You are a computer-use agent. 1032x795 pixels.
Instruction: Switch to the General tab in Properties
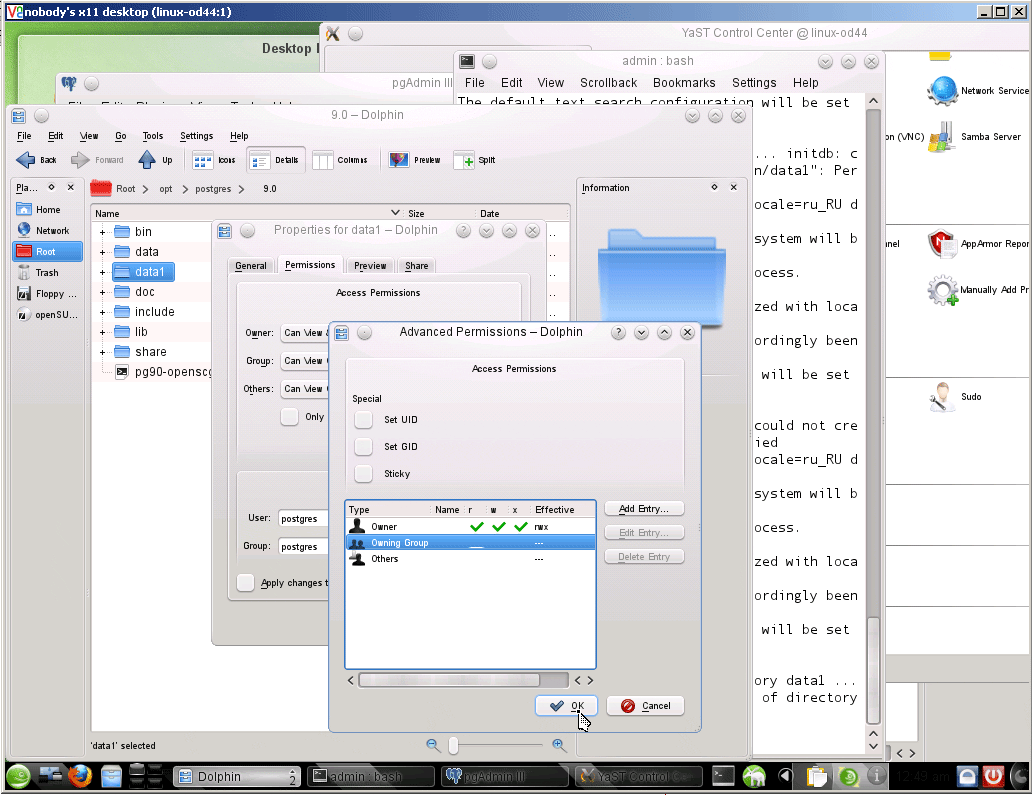pos(251,265)
